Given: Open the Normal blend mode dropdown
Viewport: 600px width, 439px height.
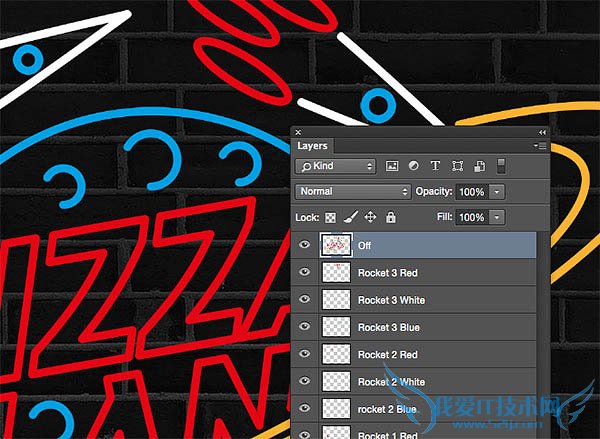Looking at the screenshot, I should (x=353, y=191).
